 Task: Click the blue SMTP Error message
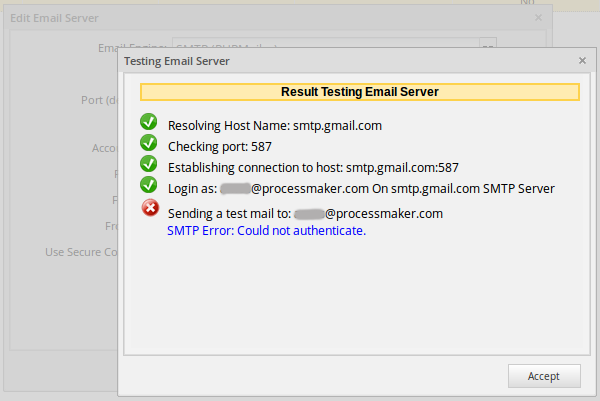pos(266,231)
